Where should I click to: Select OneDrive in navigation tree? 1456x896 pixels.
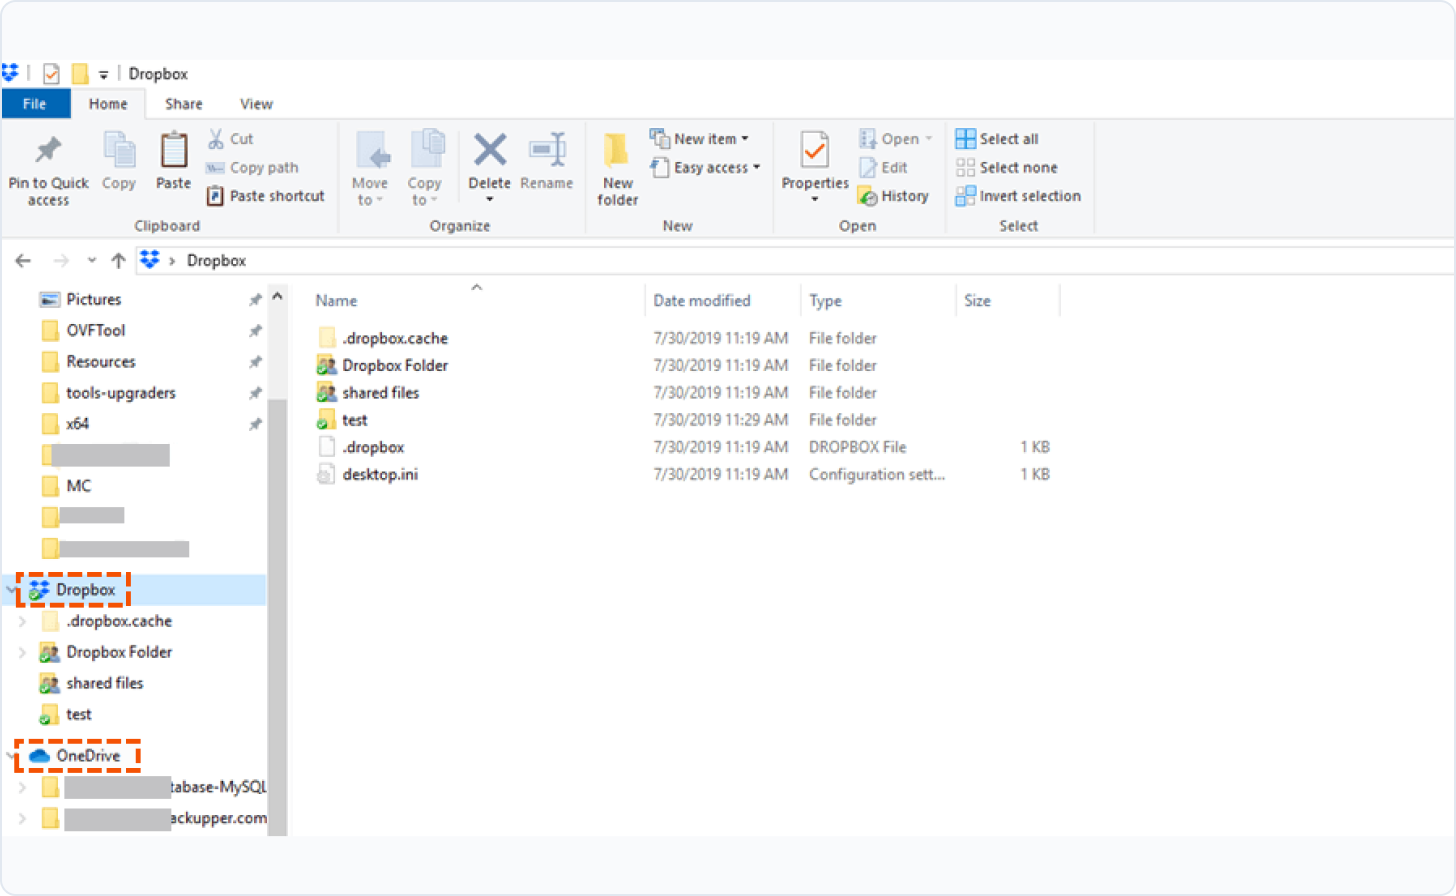click(x=88, y=755)
